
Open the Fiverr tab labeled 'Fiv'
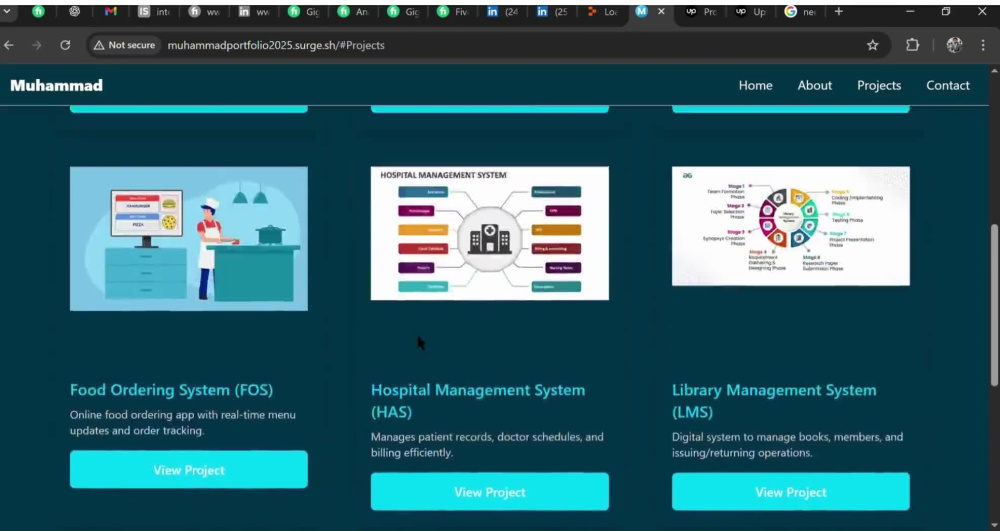click(453, 11)
